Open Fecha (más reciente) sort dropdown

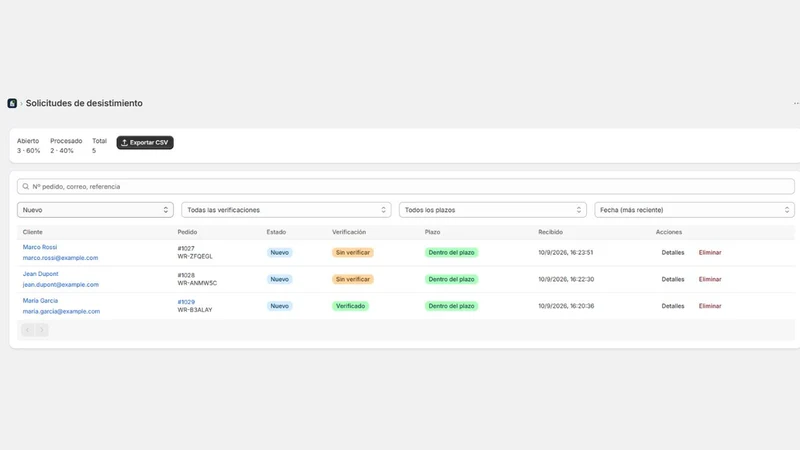pyautogui.click(x=694, y=210)
